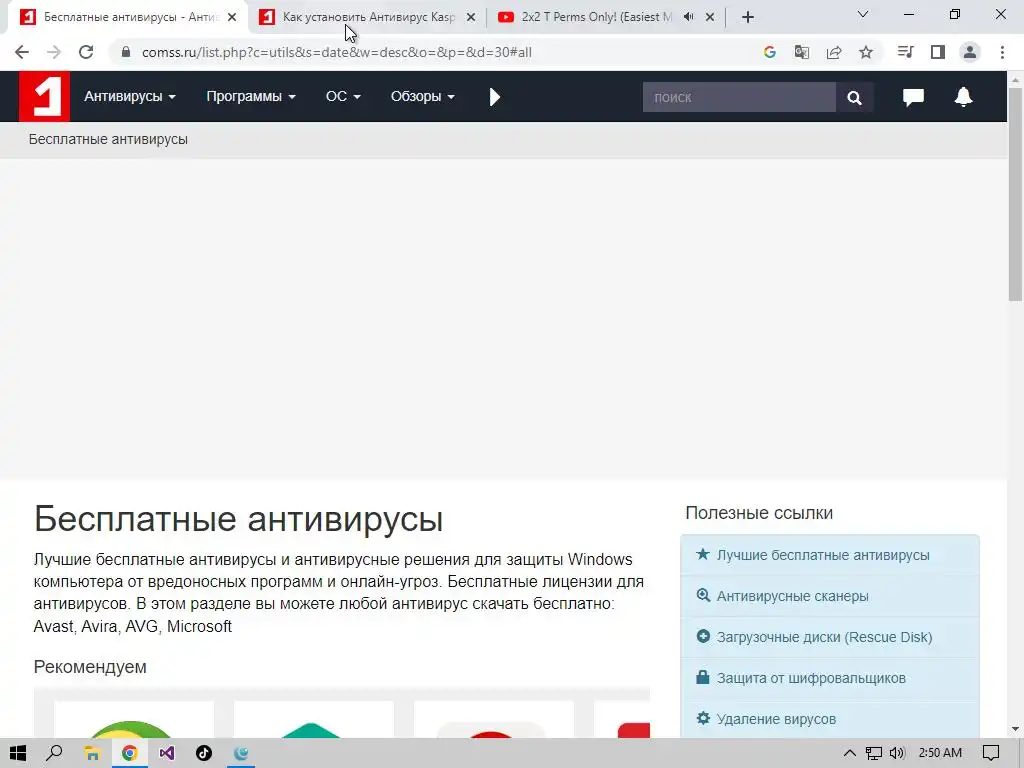Expand the Обзоры dropdown menu
1024x768 pixels.
click(x=423, y=96)
